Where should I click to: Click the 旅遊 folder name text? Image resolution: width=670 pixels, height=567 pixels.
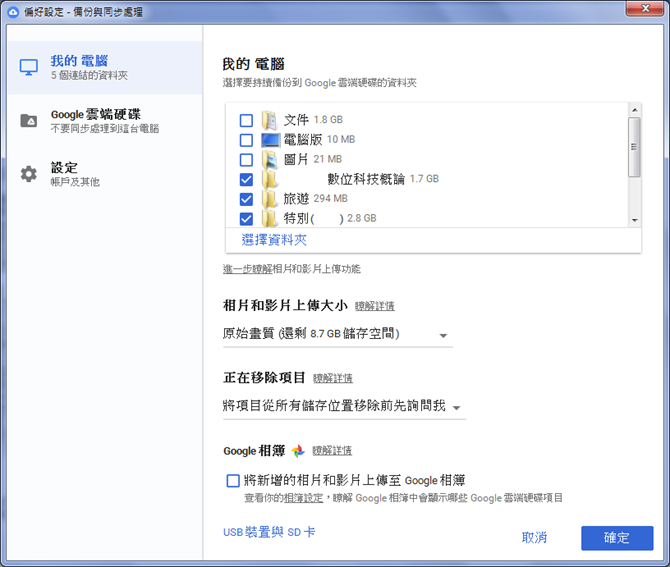coord(296,198)
